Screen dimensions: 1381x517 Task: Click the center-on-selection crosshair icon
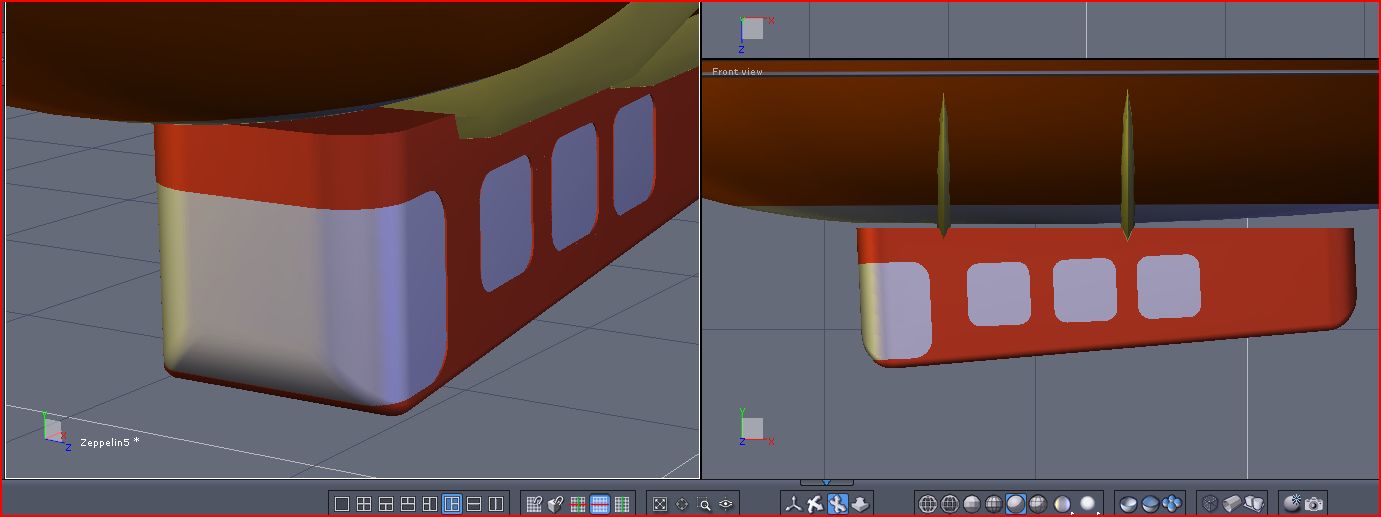tap(682, 504)
